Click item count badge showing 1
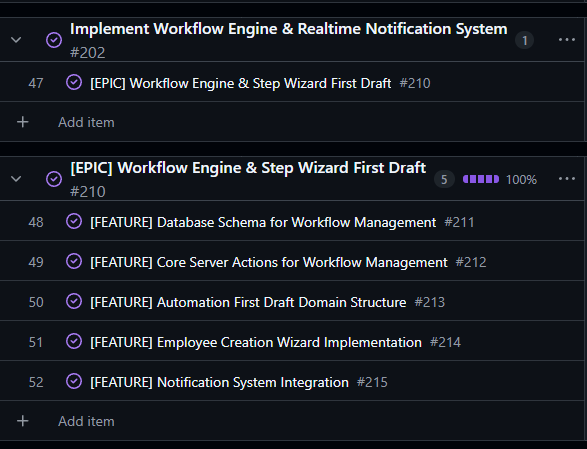The image size is (587, 449). [524, 40]
